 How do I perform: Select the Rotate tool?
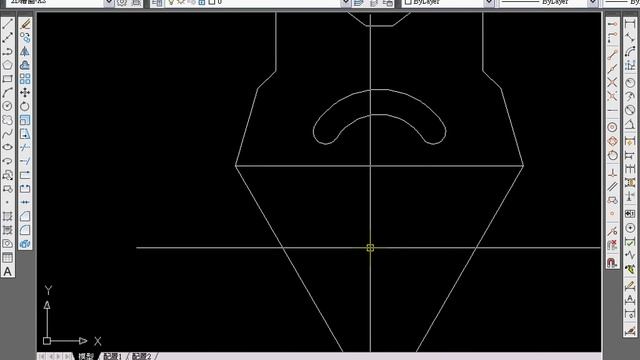click(25, 107)
